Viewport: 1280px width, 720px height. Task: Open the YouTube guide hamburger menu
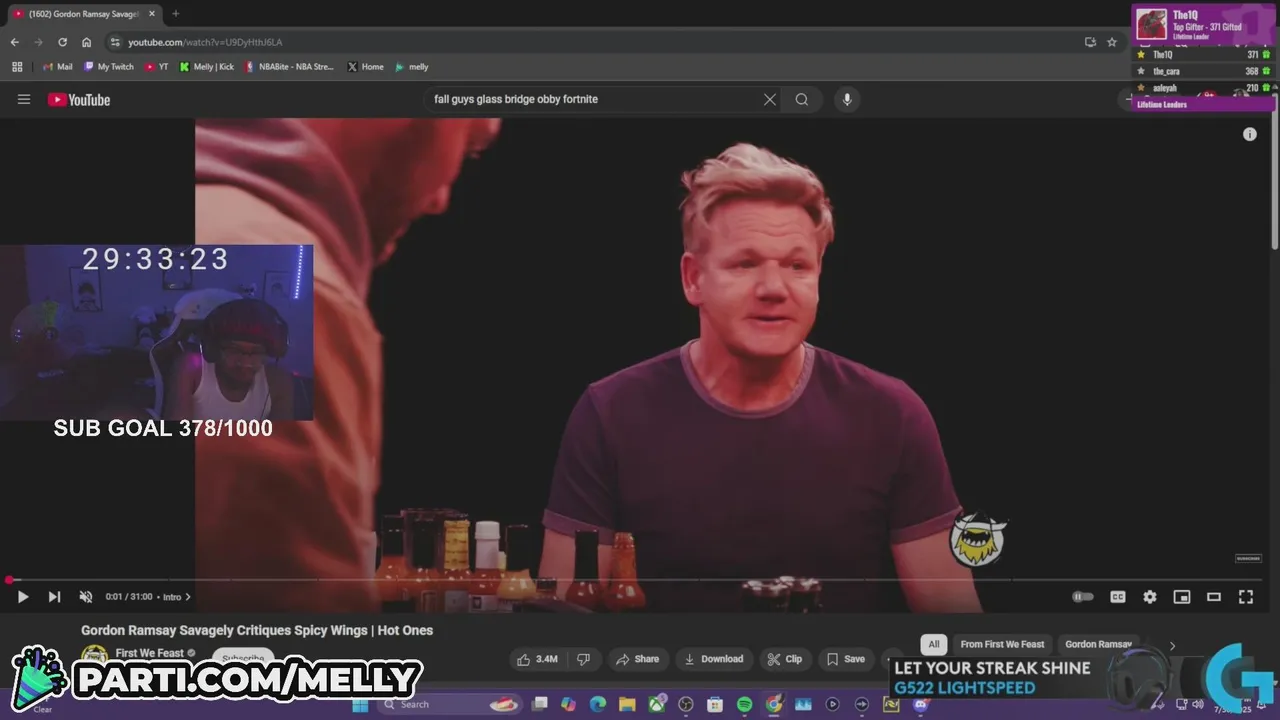tap(24, 99)
